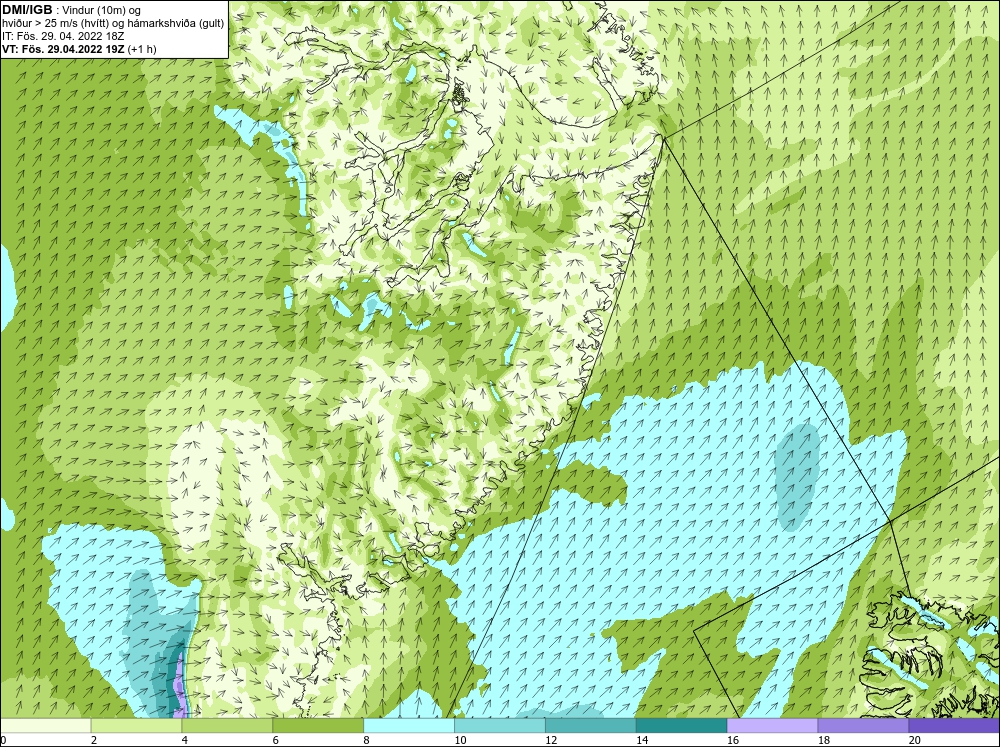Click the legend value label 20
Image resolution: width=1000 pixels, height=747 pixels.
(915, 740)
